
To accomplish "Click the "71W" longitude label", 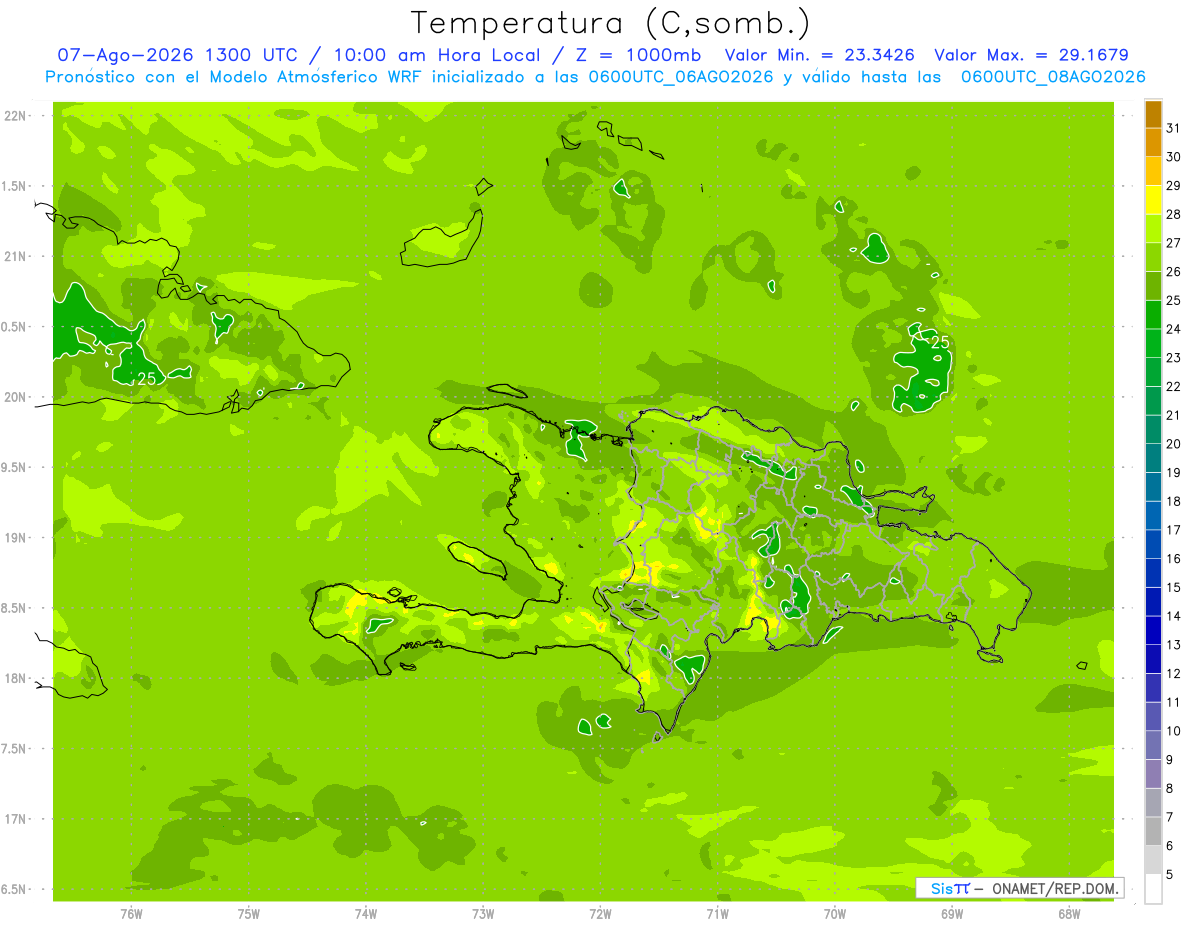I will click(717, 914).
